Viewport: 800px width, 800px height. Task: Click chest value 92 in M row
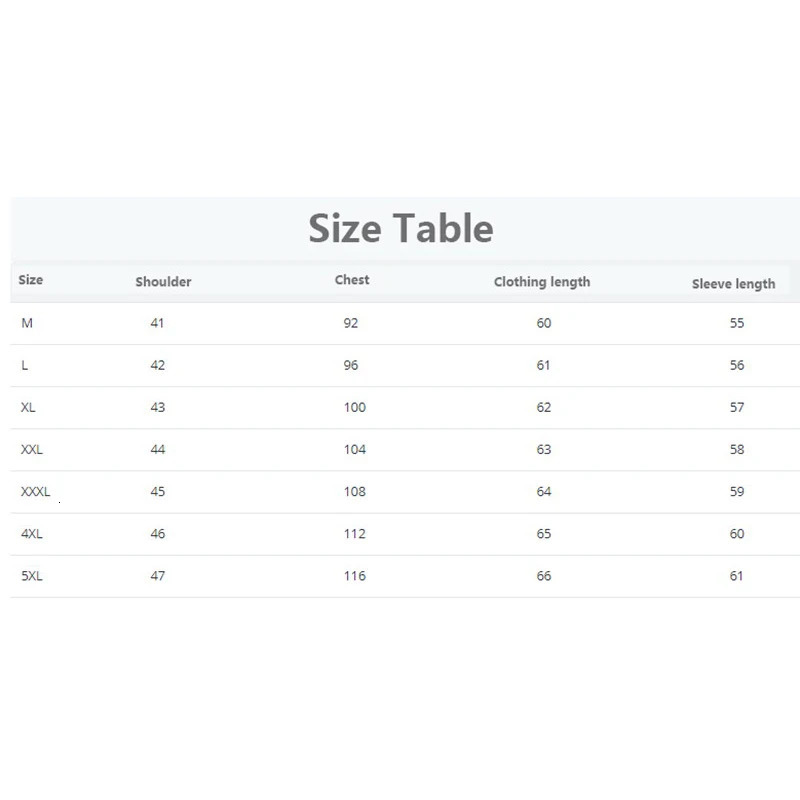coord(350,323)
